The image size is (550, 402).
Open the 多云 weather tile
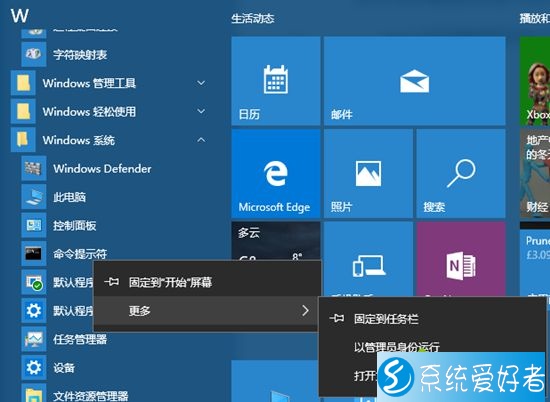tap(276, 241)
